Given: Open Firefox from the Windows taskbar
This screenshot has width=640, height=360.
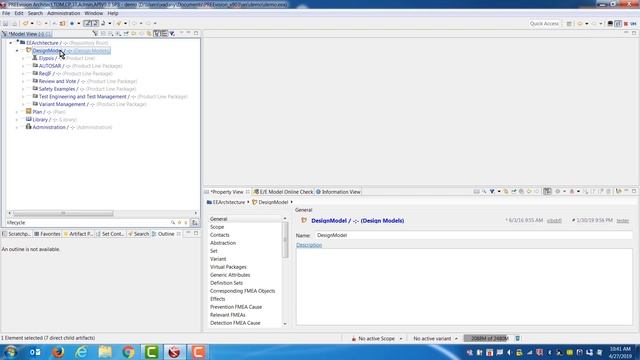Looking at the screenshot, I should (58, 352).
